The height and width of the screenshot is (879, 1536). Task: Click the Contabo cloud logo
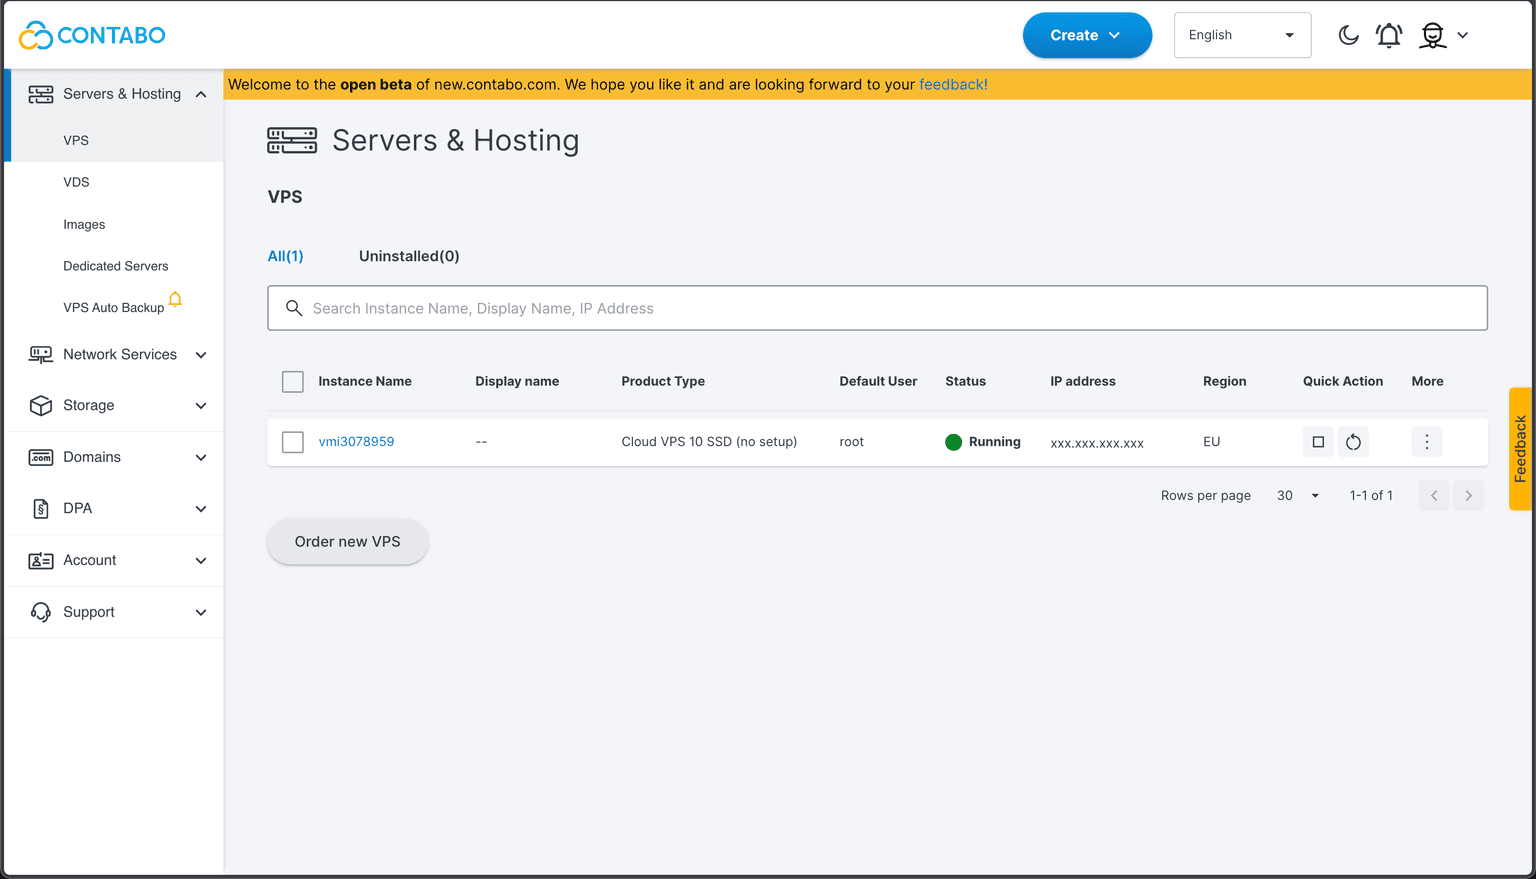point(40,34)
